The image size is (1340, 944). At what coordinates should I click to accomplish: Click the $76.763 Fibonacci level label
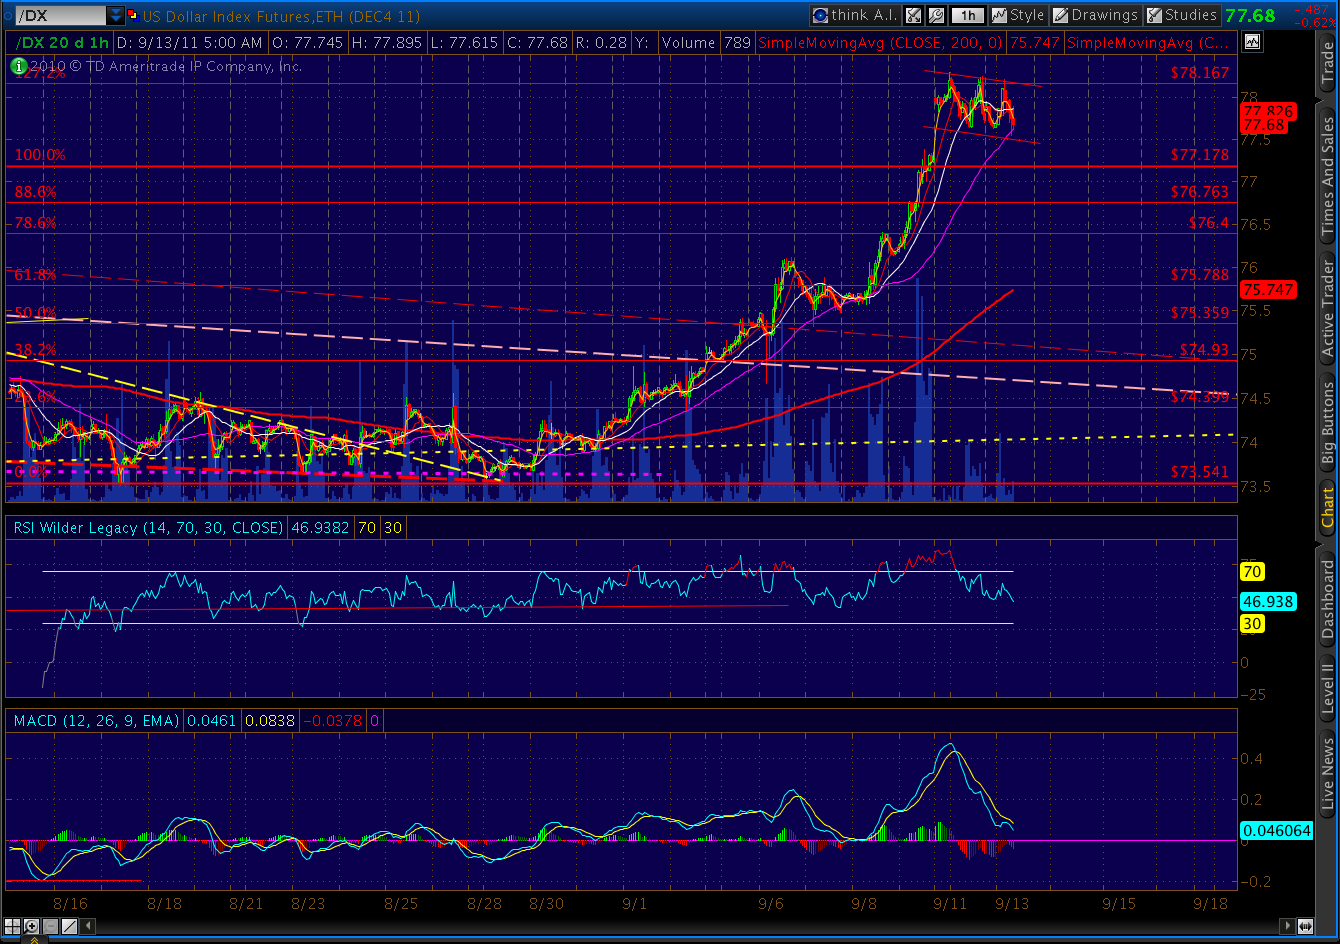[1199, 191]
